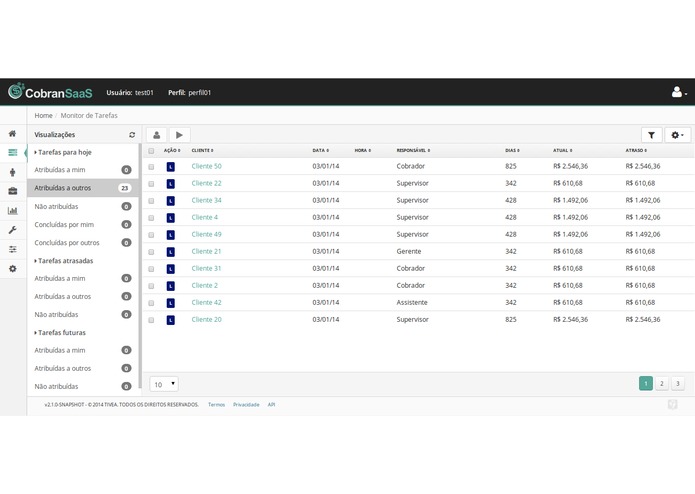Click the action icon for Cliente 21
This screenshot has height=494, width=695.
[x=171, y=252]
